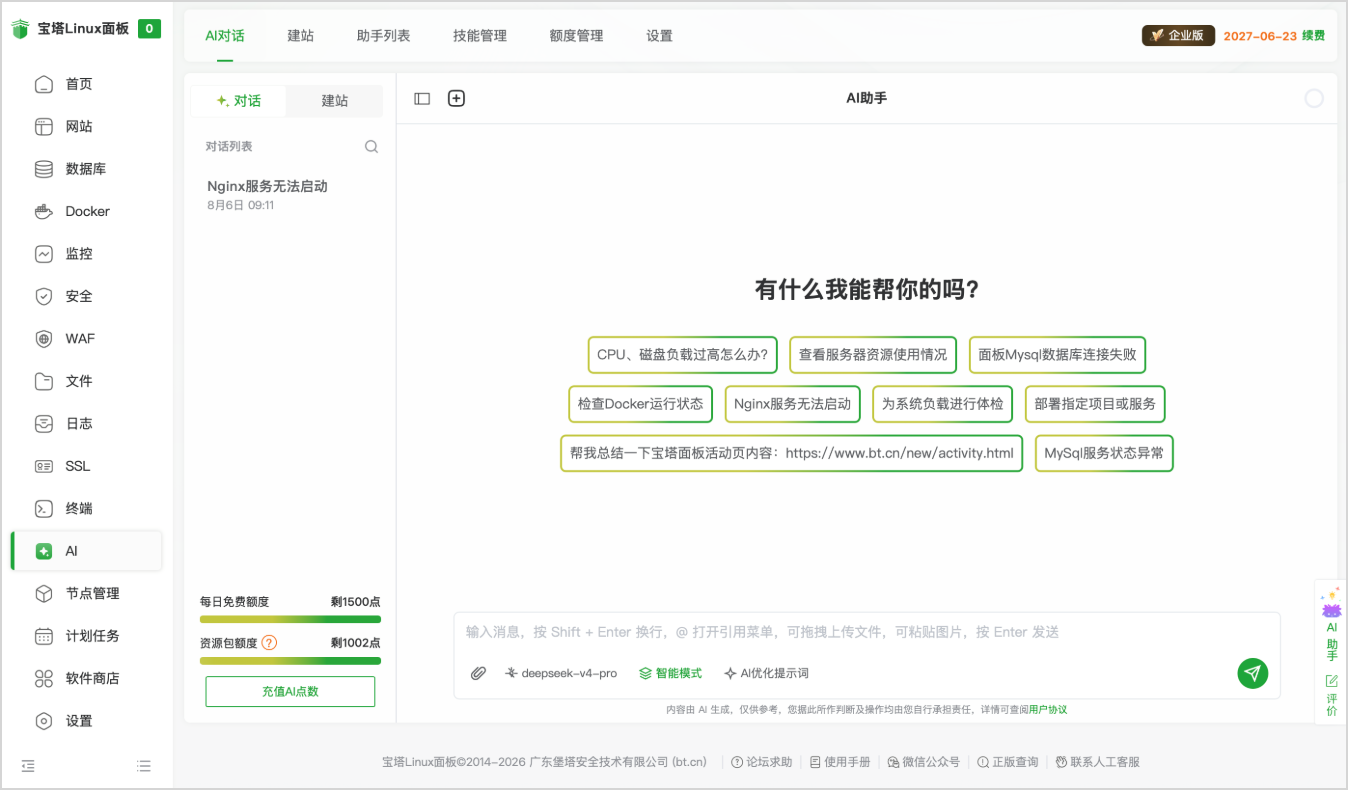Viewport: 1348px width, 790px height.
Task: Open the 技能管理 tab
Action: [x=480, y=35]
